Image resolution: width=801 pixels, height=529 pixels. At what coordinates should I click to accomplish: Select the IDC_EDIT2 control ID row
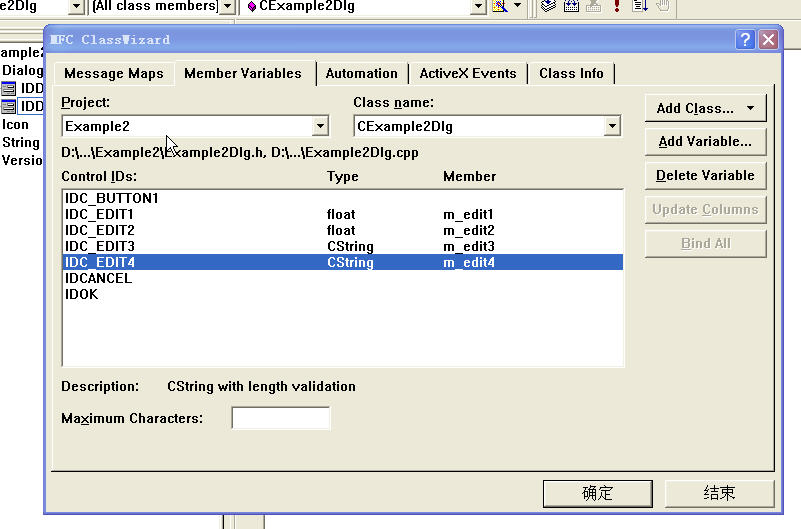tap(342, 230)
